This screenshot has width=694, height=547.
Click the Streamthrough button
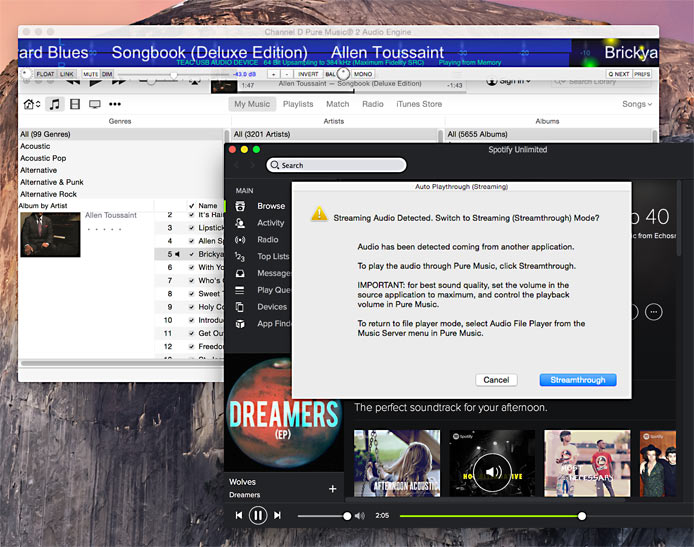[578, 380]
